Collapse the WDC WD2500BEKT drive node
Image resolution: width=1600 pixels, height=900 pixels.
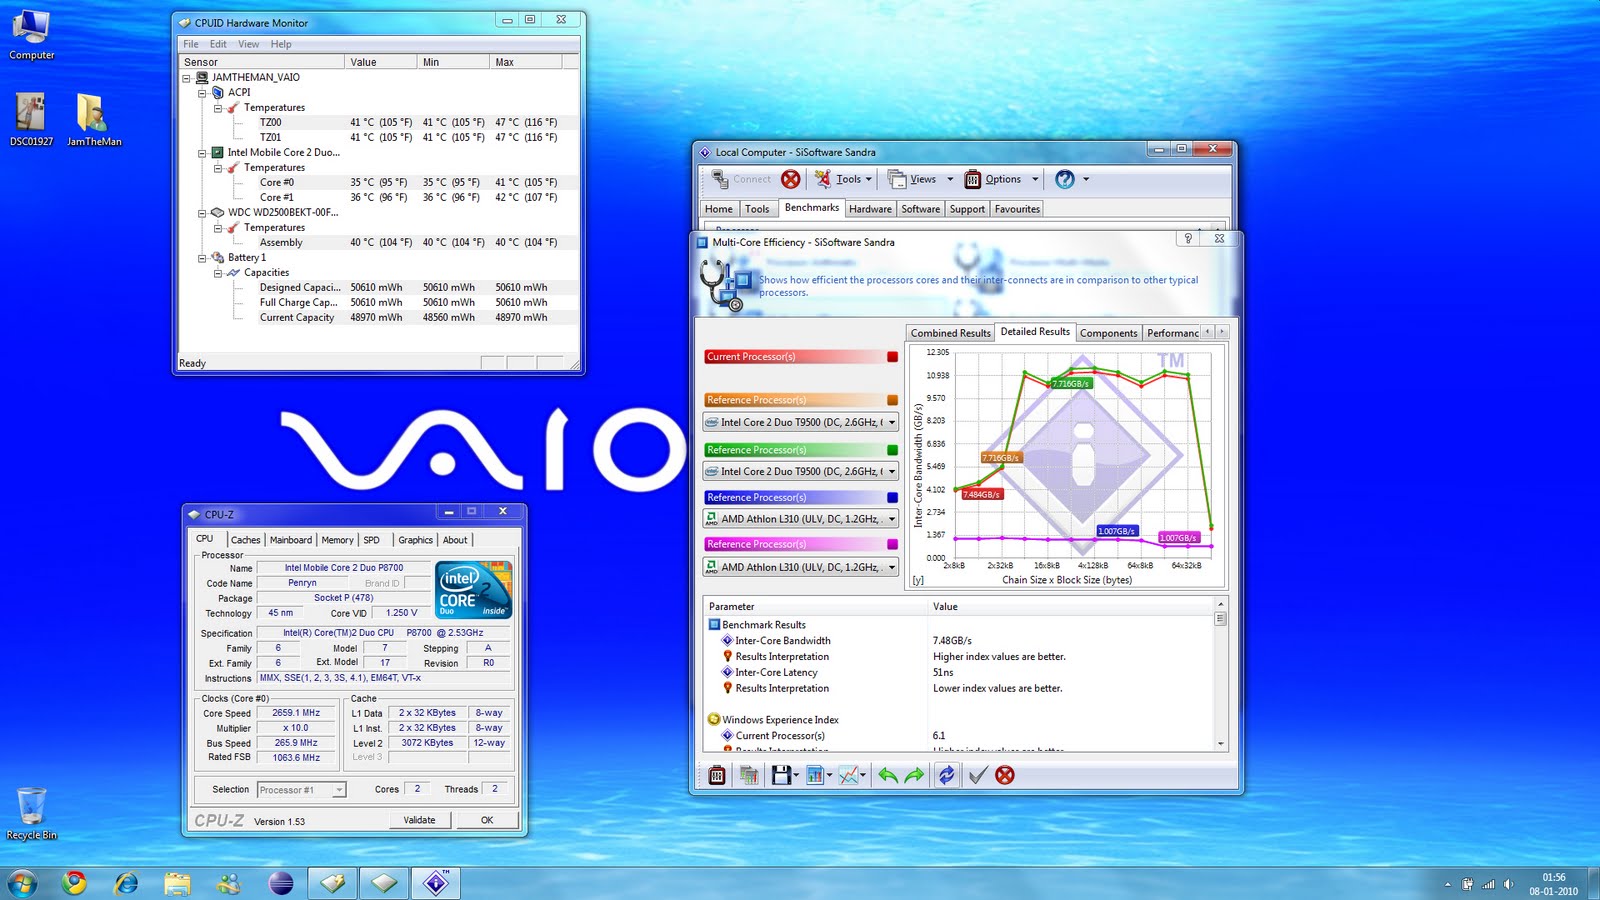(202, 212)
